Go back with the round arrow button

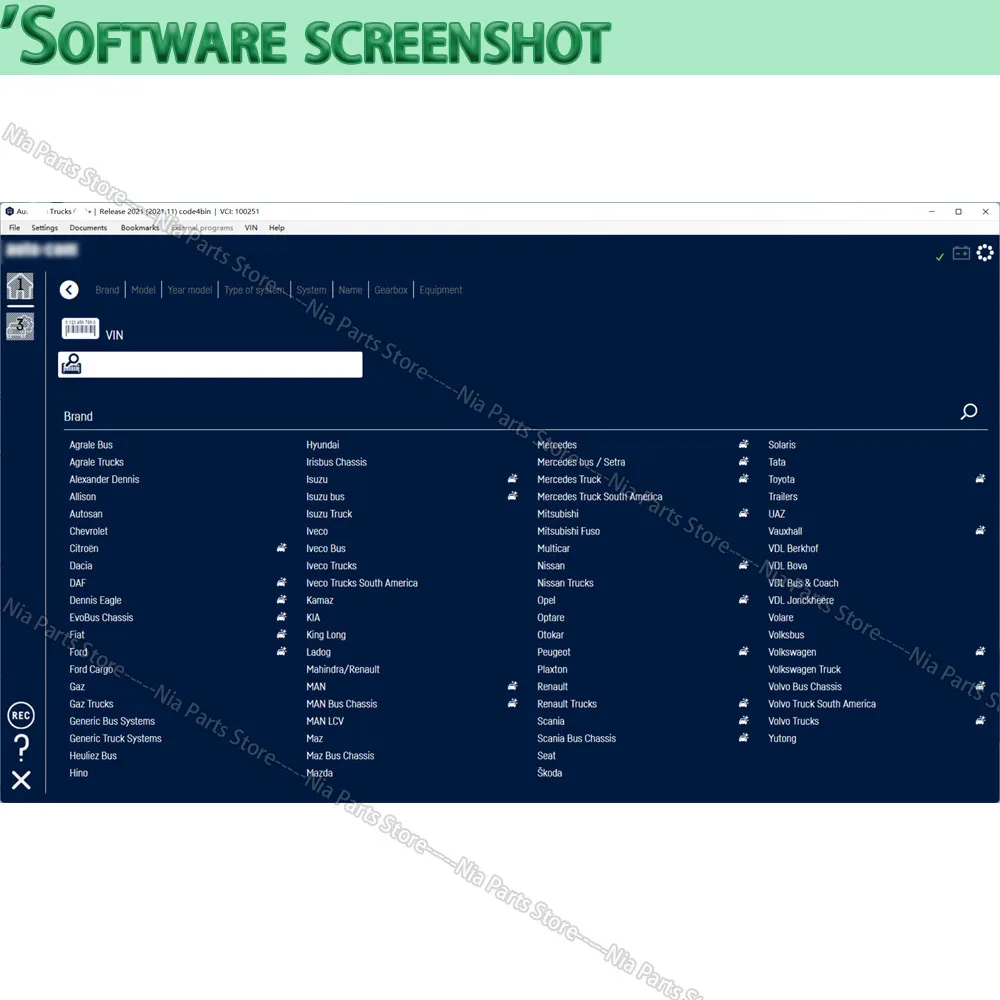click(69, 290)
